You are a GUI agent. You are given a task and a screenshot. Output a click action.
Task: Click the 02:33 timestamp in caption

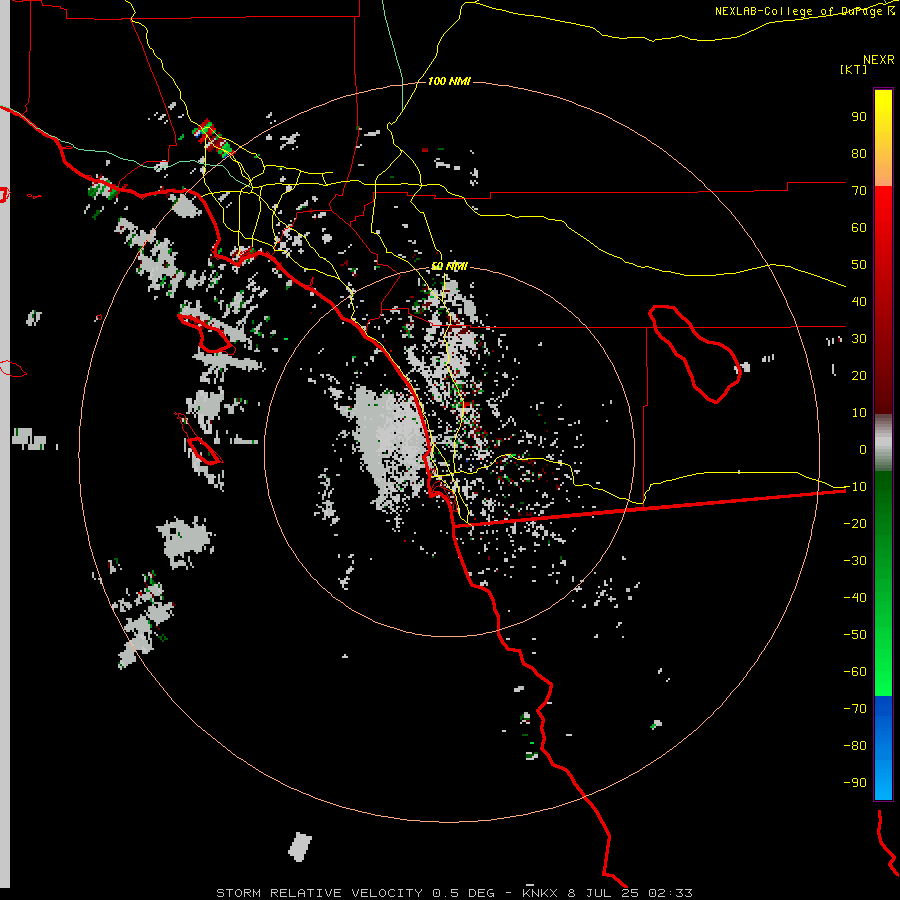point(670,893)
